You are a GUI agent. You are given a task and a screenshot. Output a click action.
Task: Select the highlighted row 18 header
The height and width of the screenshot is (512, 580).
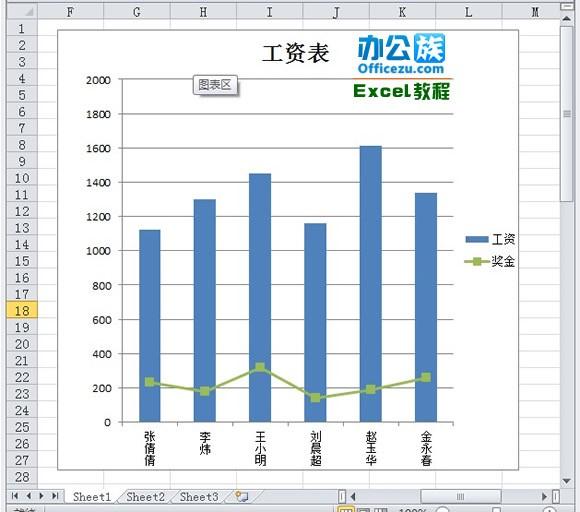22,310
